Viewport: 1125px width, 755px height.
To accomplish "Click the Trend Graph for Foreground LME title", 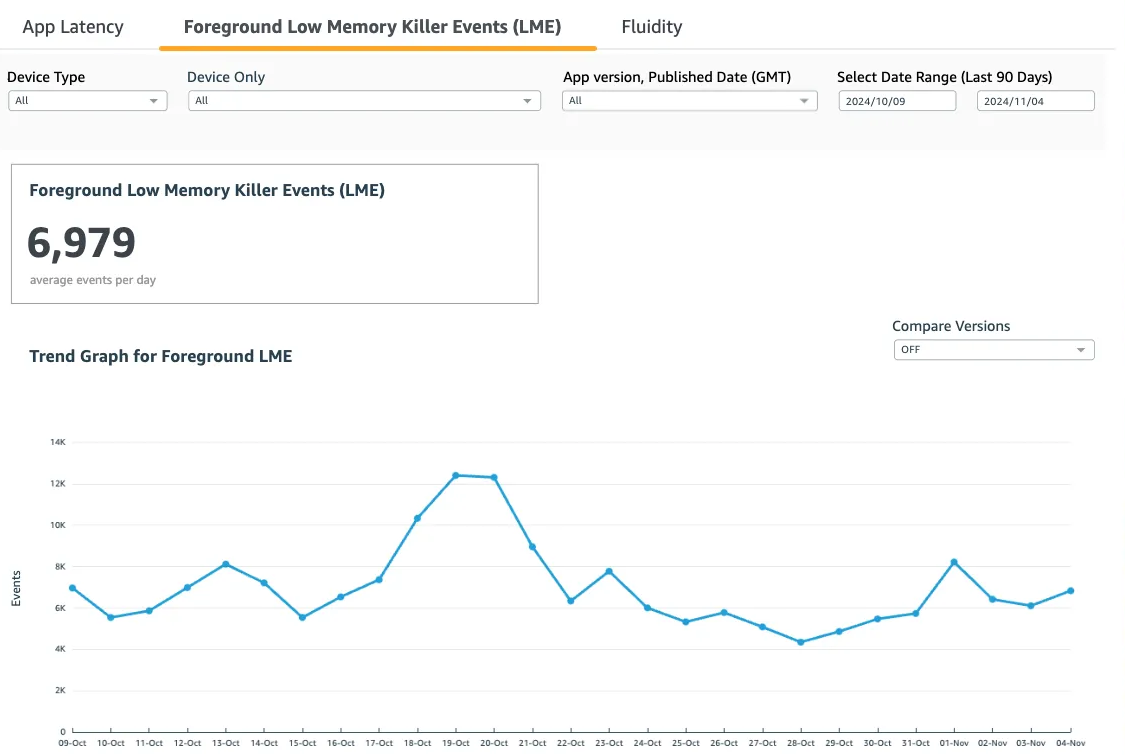I will [161, 356].
